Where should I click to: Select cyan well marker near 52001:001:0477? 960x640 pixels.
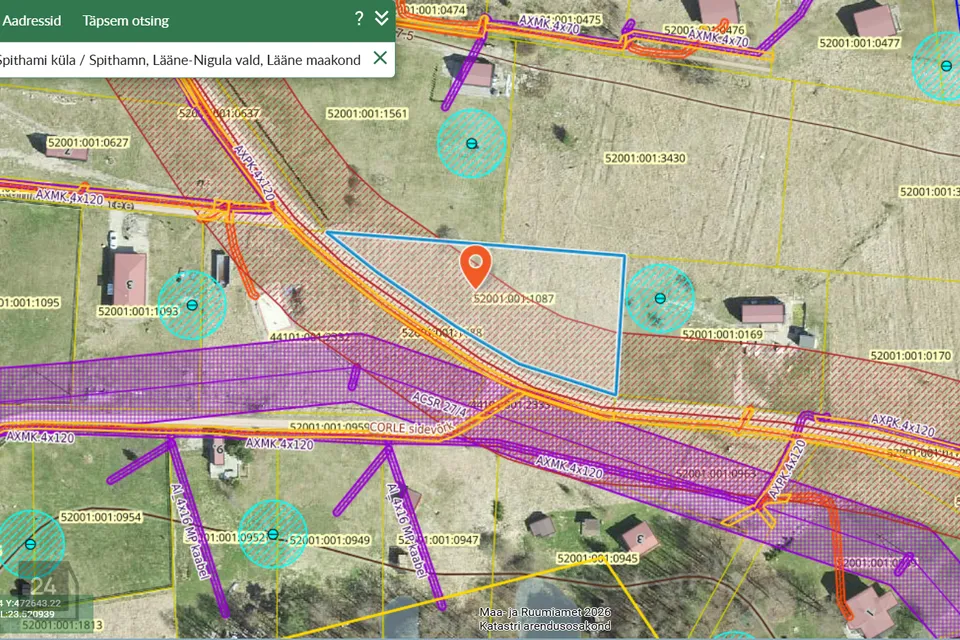(x=946, y=66)
